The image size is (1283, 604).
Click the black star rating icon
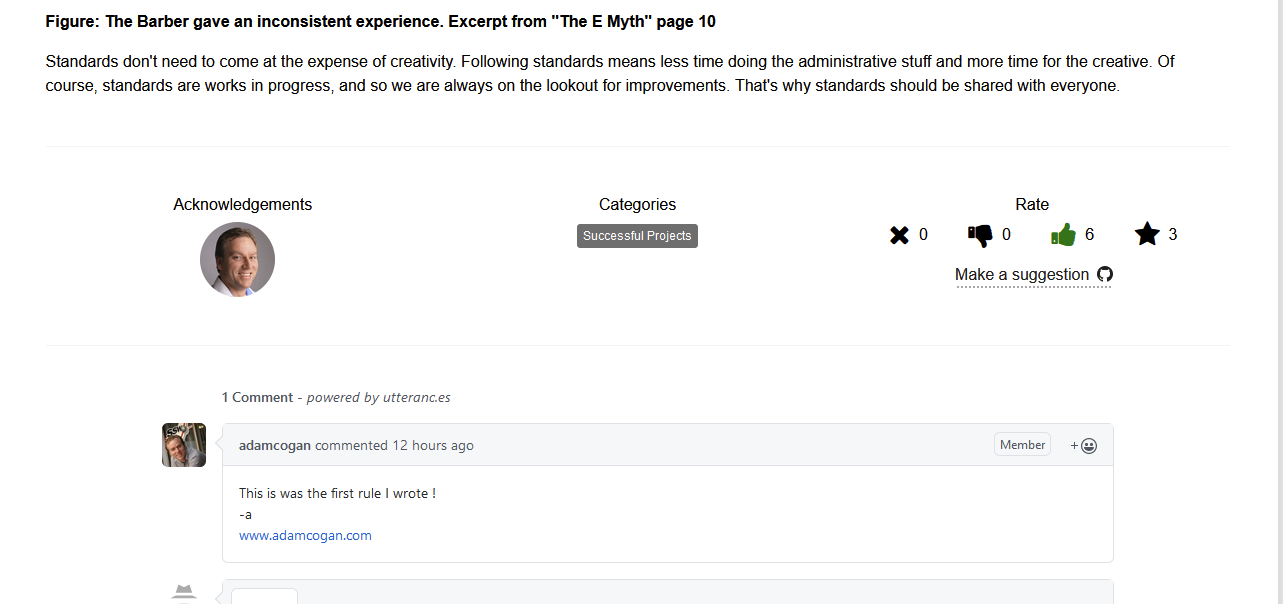coord(1147,234)
